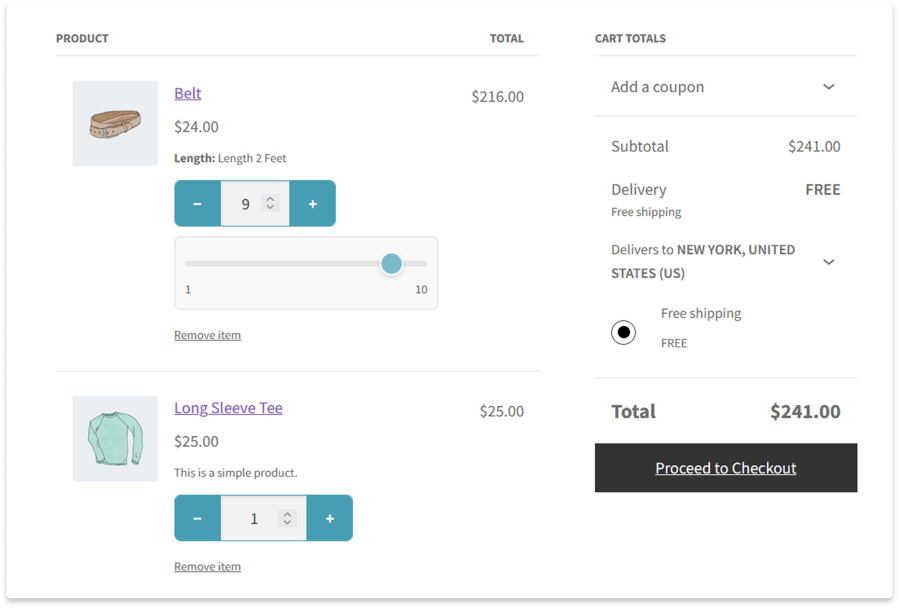Decrease Belt quantity with minus button
Viewport: 899px width, 608px height.
coord(197,204)
